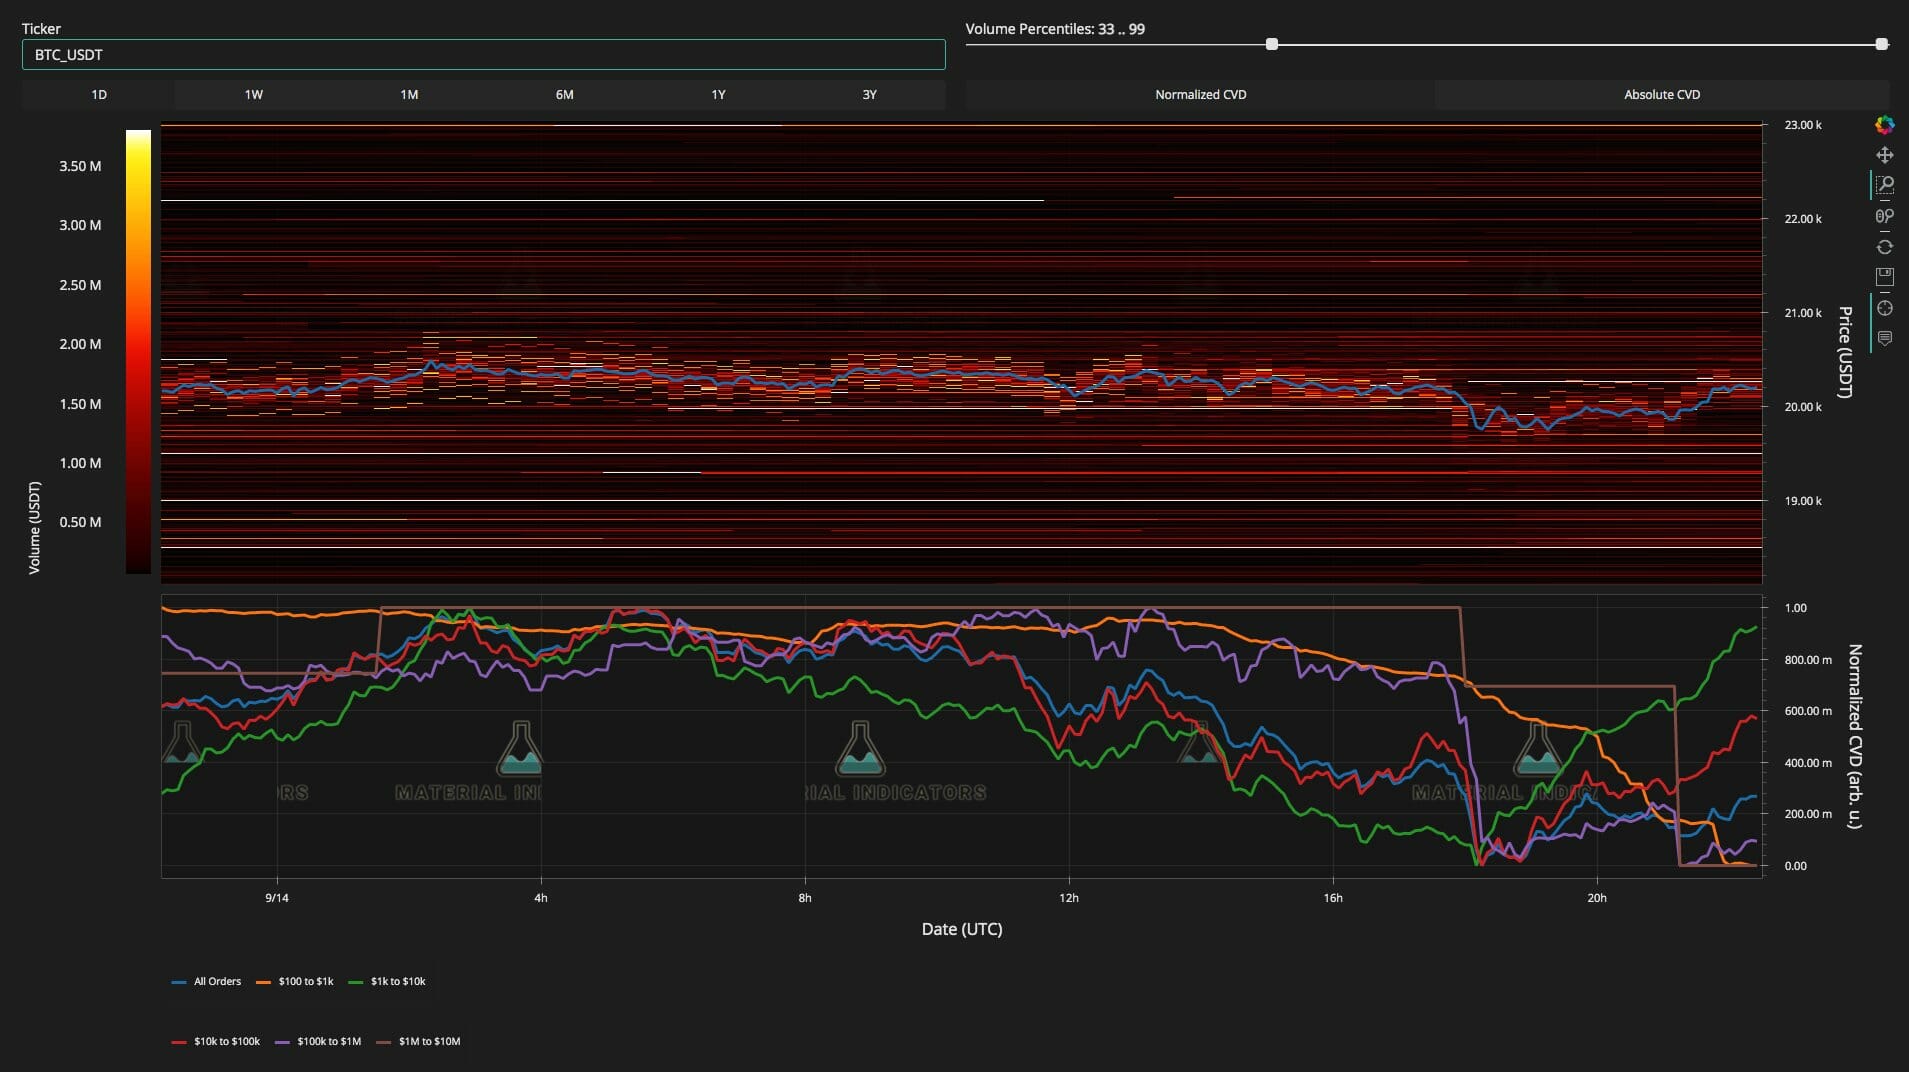Click the 20h time axis label
Viewport: 1909px width, 1072px height.
point(1597,898)
